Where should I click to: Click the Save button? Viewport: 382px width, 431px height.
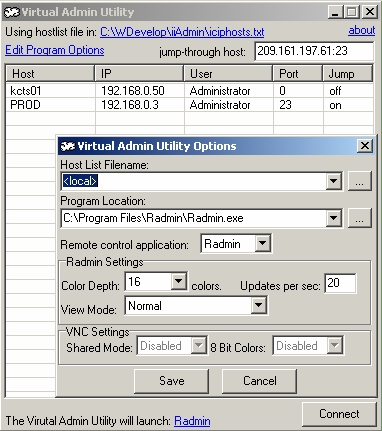[172, 381]
